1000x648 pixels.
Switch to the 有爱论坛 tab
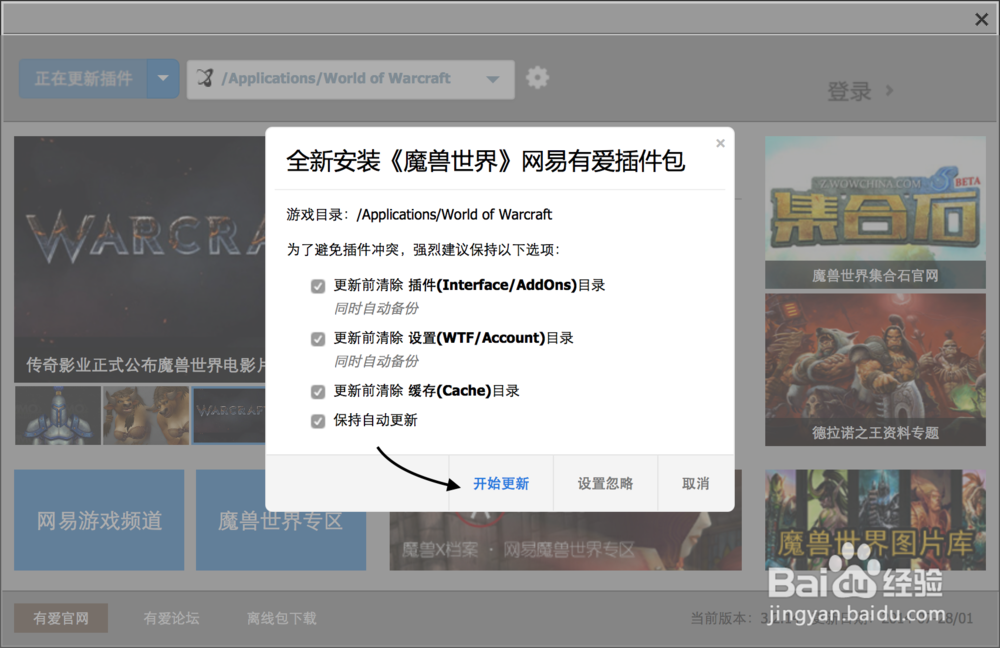pos(171,618)
